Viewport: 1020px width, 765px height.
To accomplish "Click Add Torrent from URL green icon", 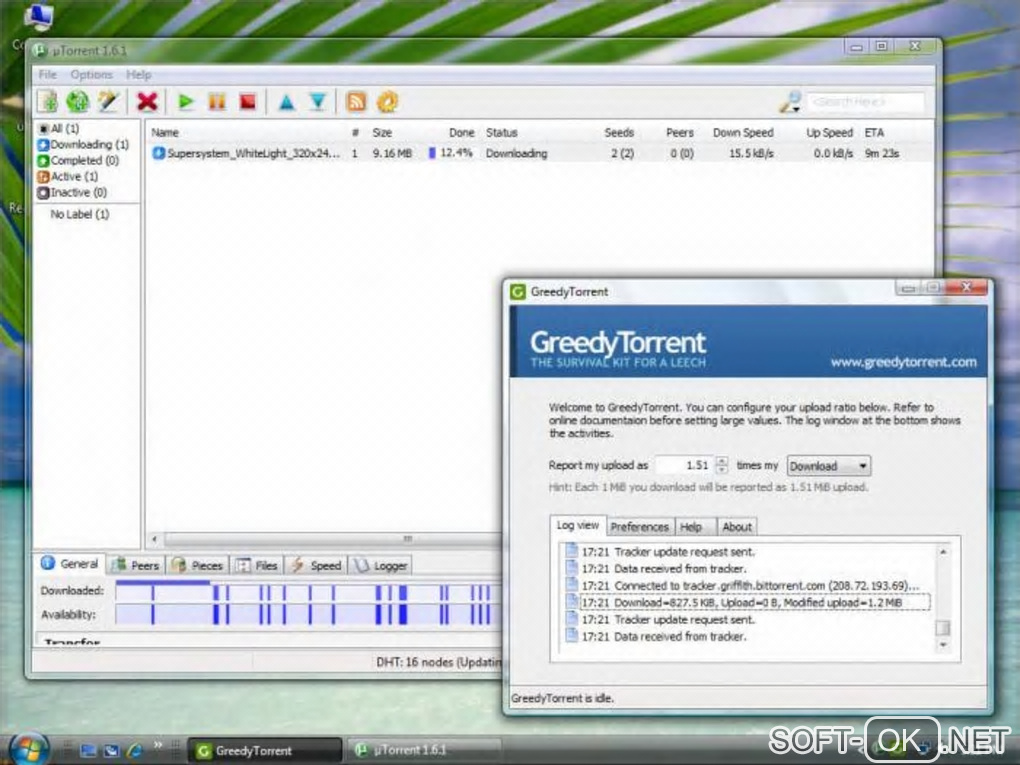I will pyautogui.click(x=77, y=101).
